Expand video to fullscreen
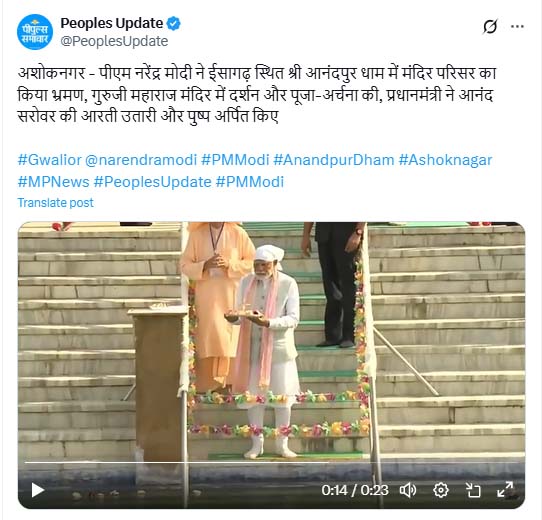Viewport: 542px width, 520px height. 505,490
